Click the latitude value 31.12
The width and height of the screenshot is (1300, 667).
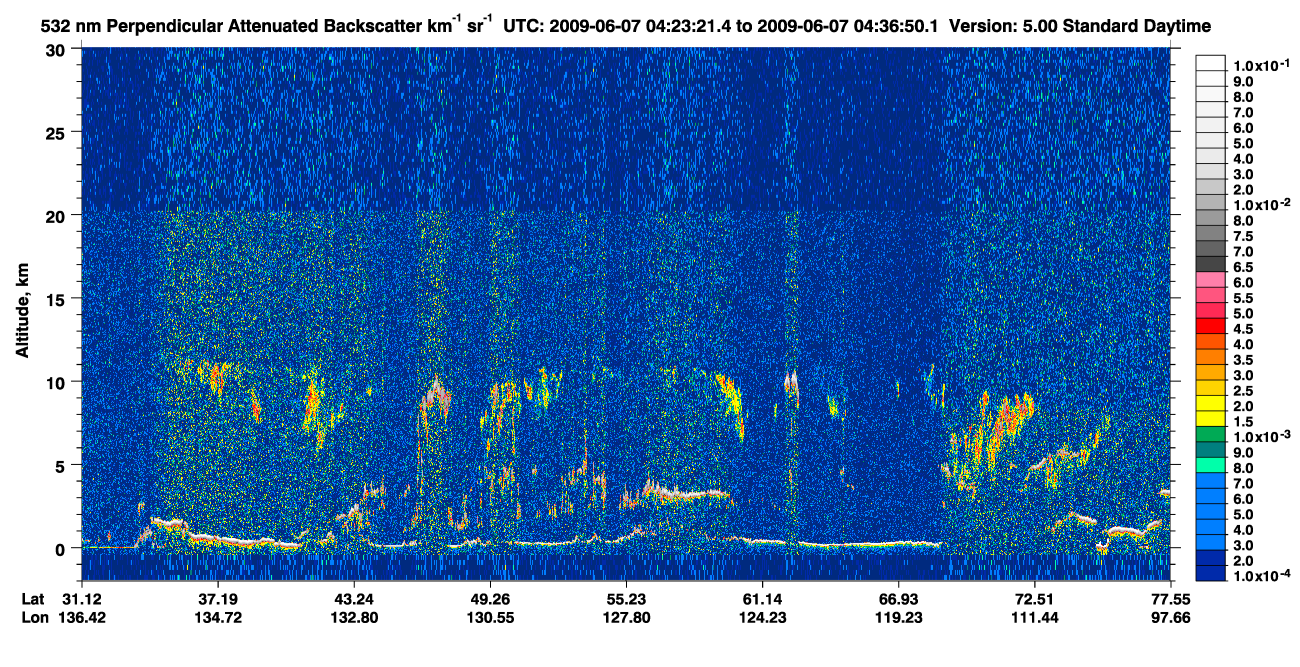(82, 599)
